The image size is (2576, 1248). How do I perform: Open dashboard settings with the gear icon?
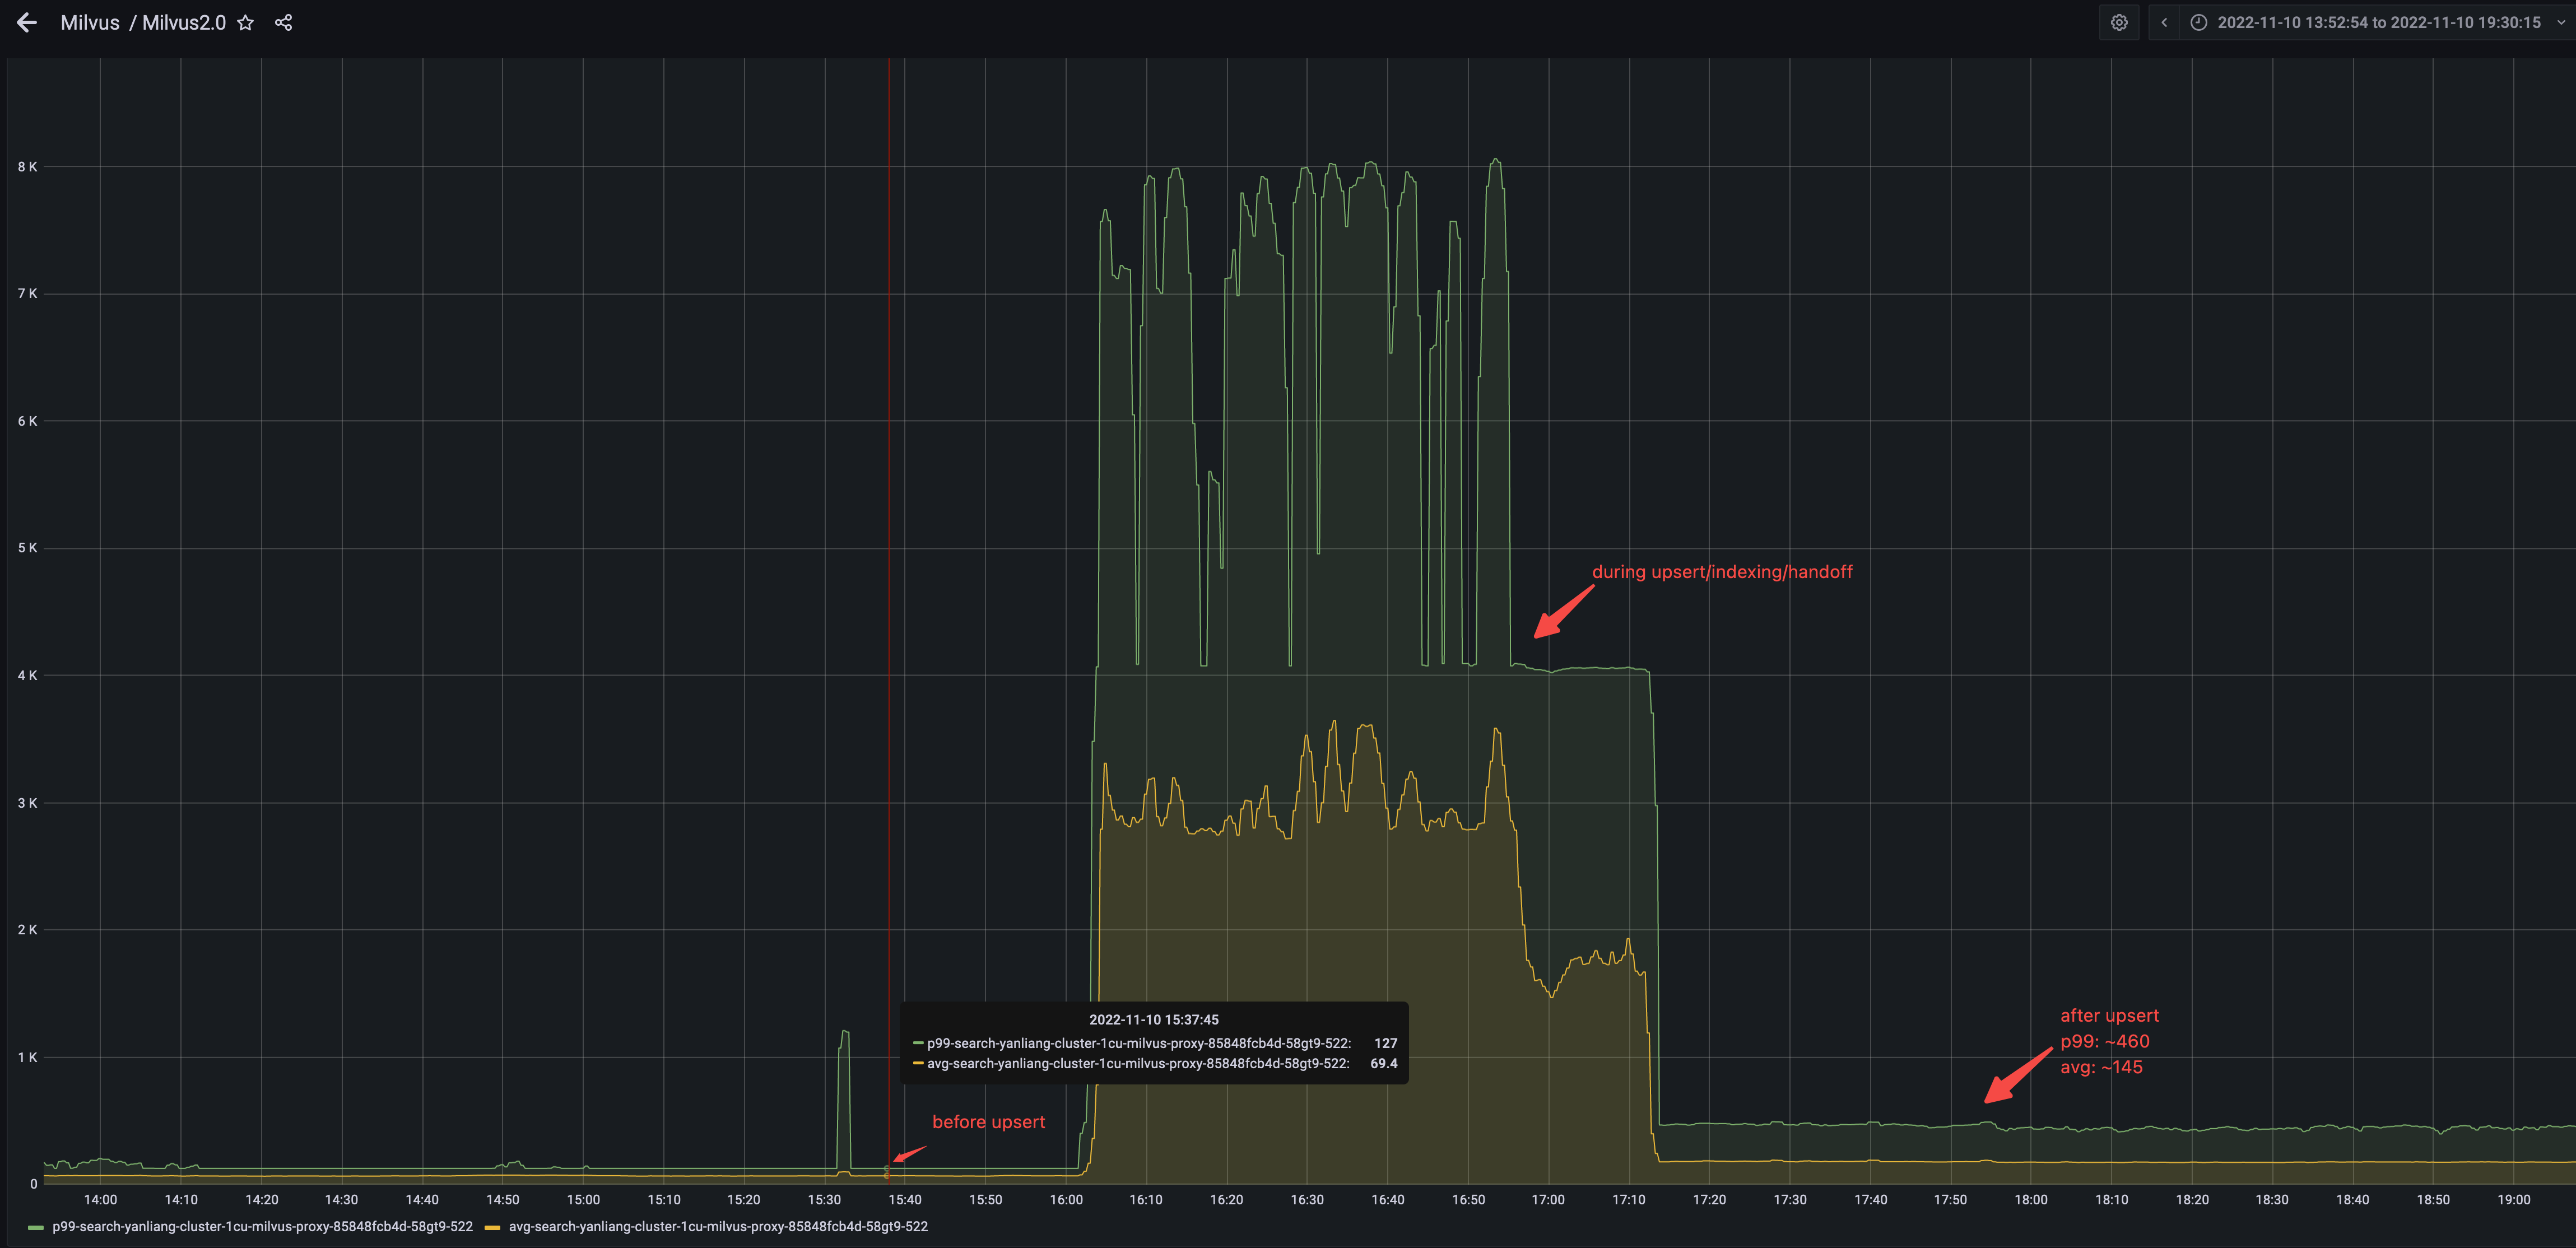click(x=2119, y=22)
